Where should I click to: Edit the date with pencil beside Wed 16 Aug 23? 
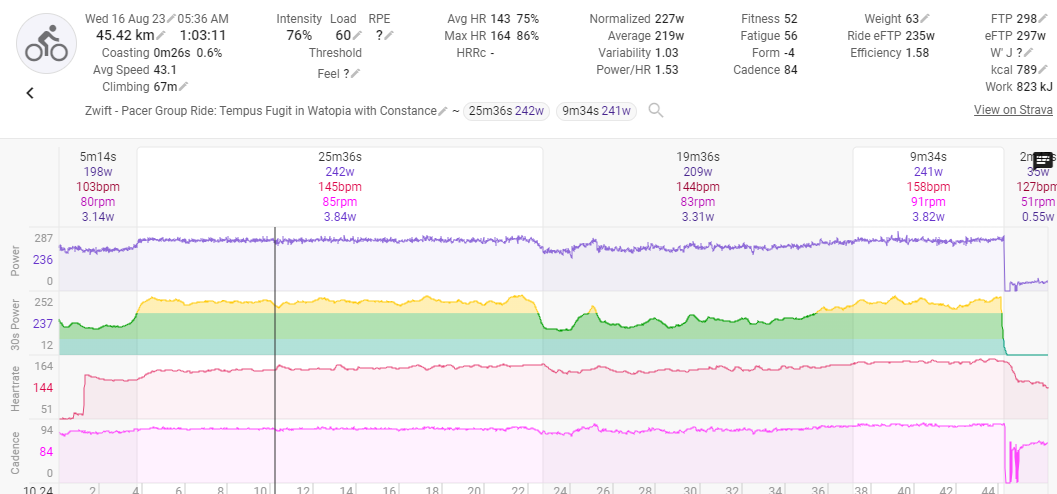coord(172,19)
